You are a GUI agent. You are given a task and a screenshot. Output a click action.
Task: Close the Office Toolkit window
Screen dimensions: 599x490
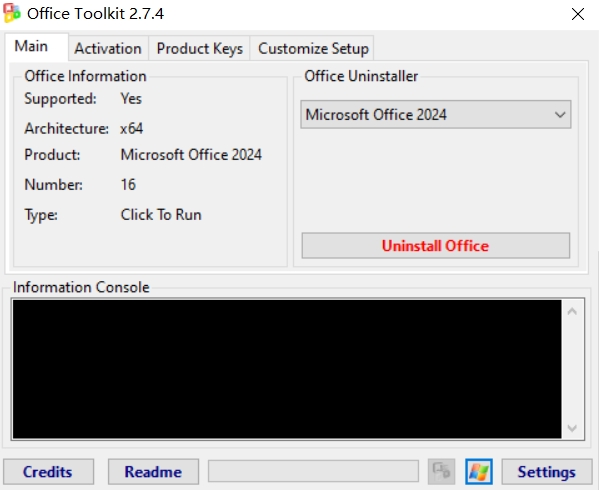[x=578, y=14]
